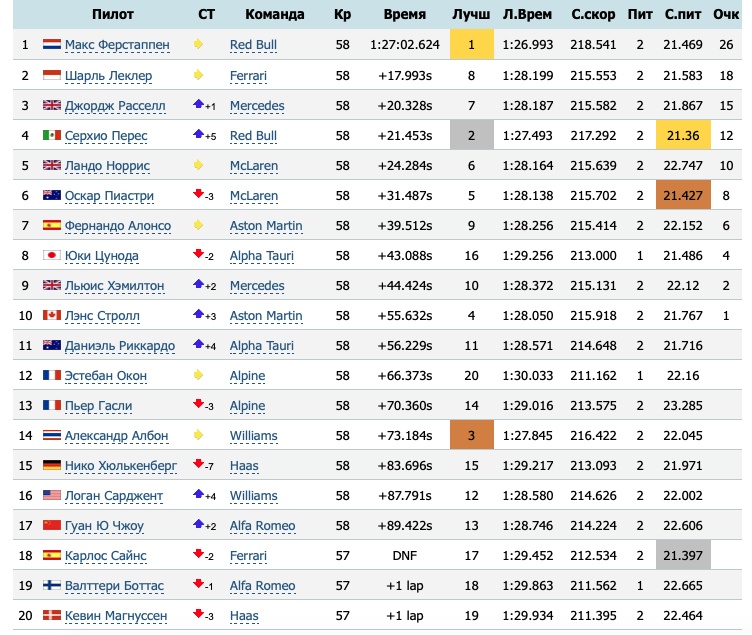Click the blue up arrow in Даниэль Риккардо row

pyautogui.click(x=198, y=343)
